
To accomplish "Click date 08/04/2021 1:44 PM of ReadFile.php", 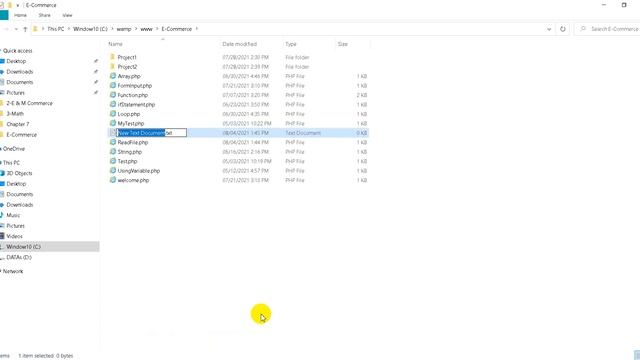I will [x=245, y=142].
